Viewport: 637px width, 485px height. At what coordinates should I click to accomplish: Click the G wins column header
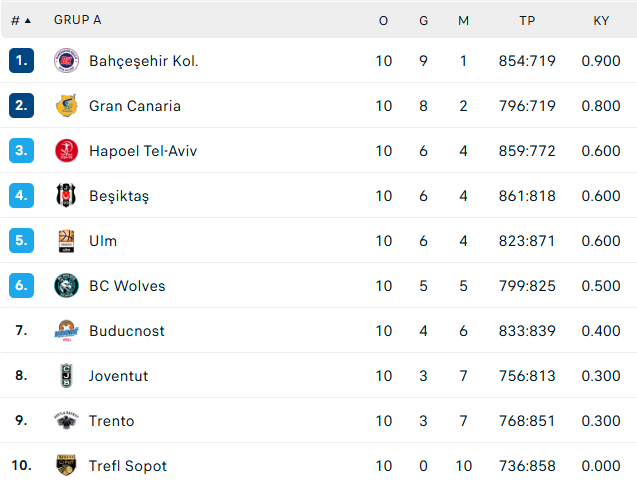424,21
